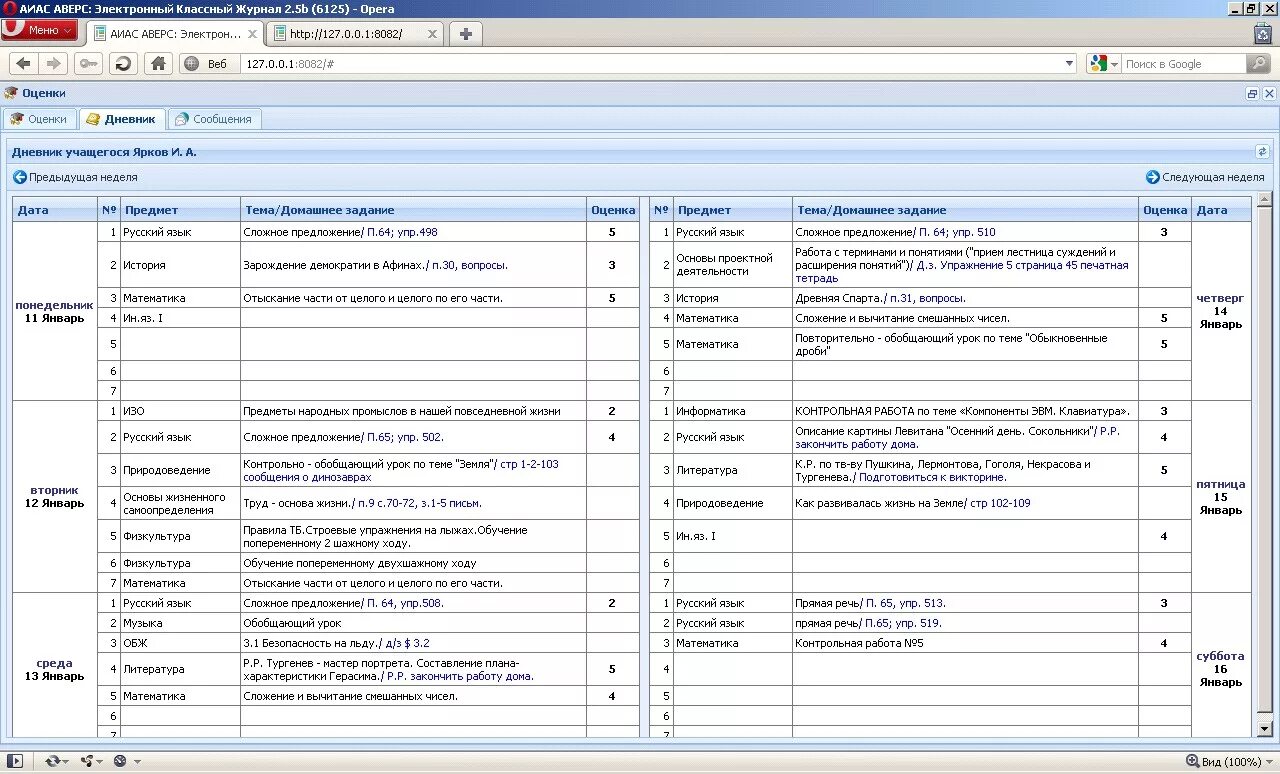Viewport: 1280px width, 774px height.
Task: Click Контрольная работа №5 topic cell
Action: click(966, 643)
